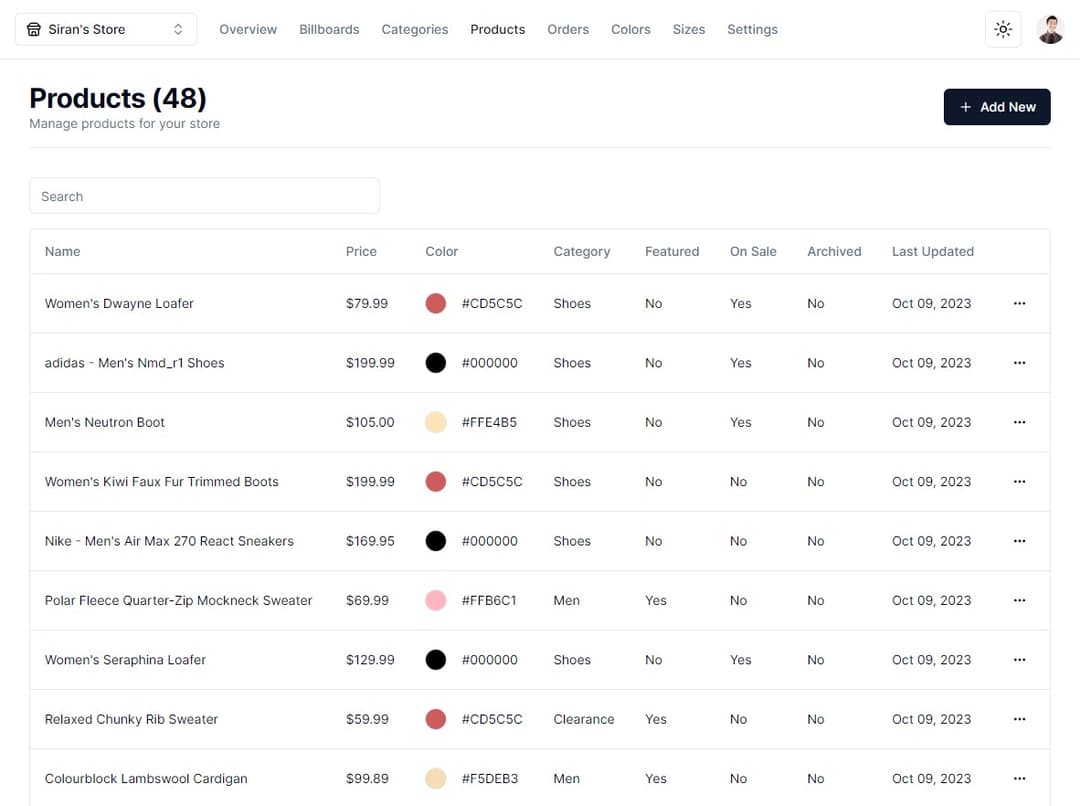Select the Men's Neutron Boot name
The height and width of the screenshot is (806, 1080).
[x=105, y=422]
